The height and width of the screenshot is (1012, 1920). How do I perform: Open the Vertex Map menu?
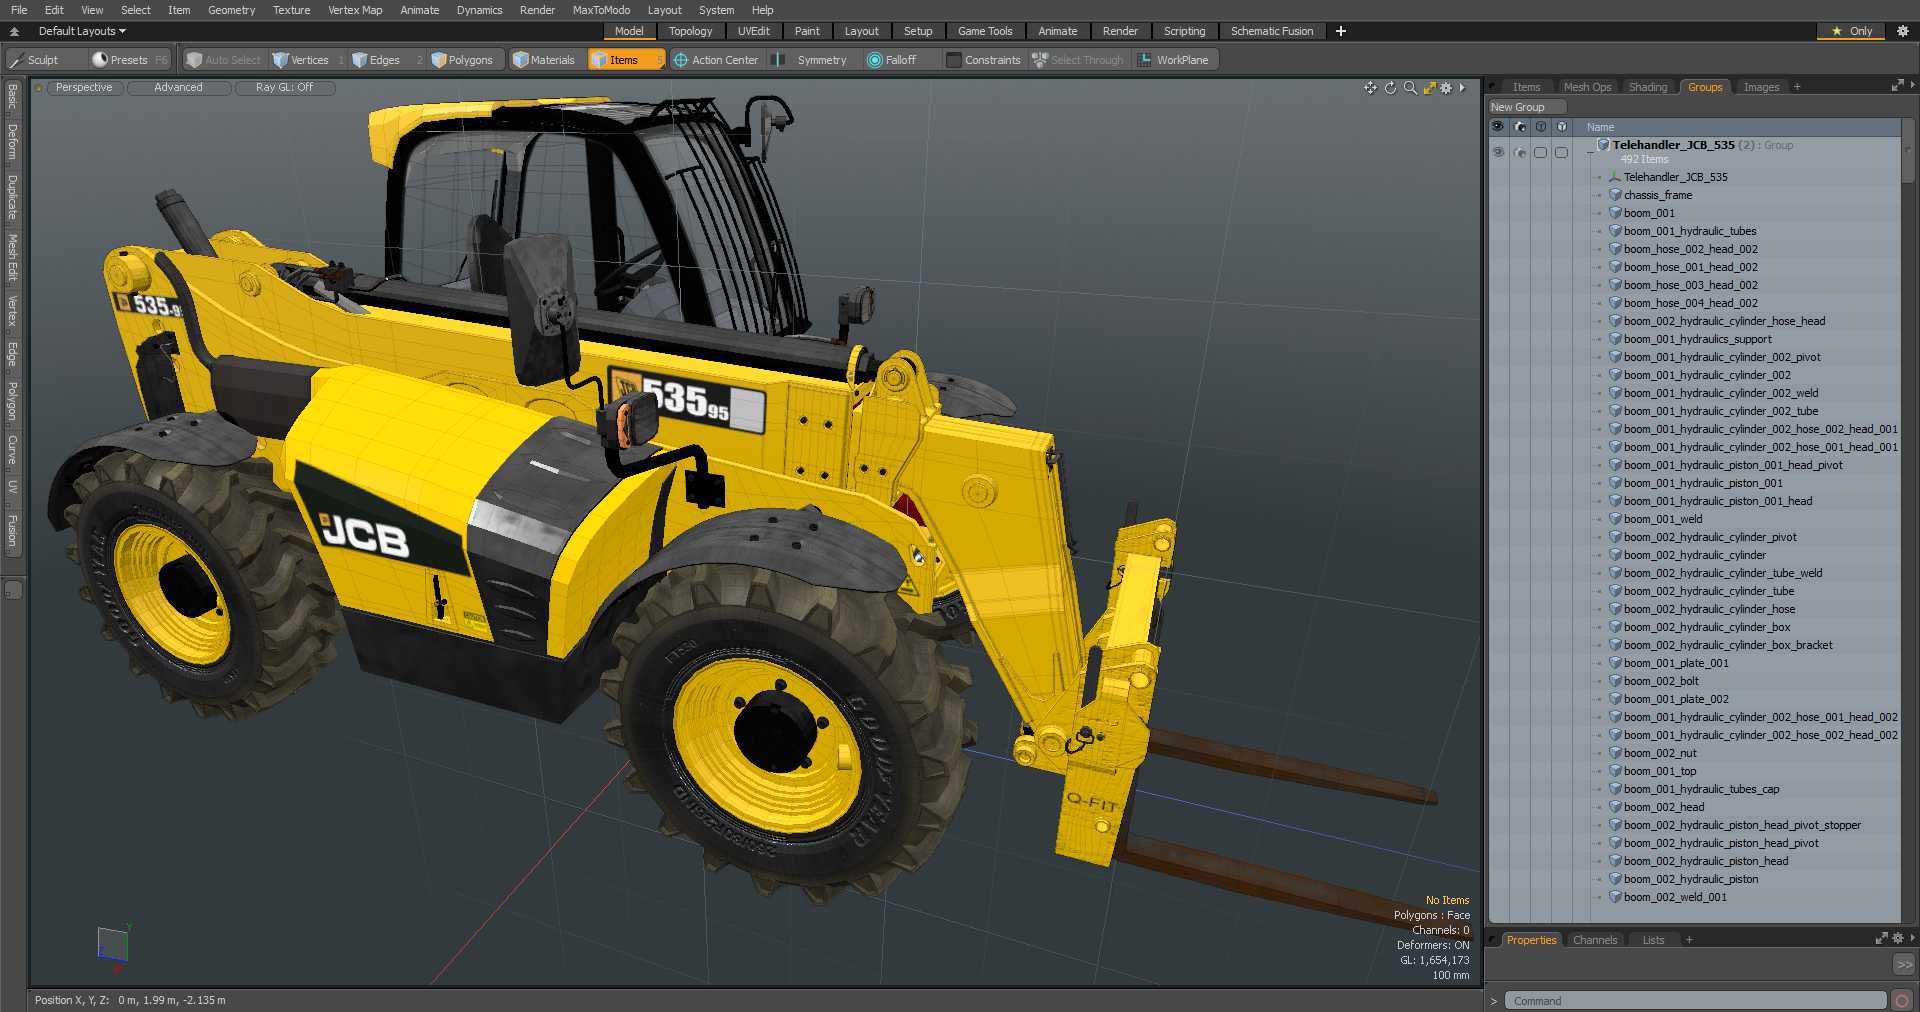(x=355, y=10)
